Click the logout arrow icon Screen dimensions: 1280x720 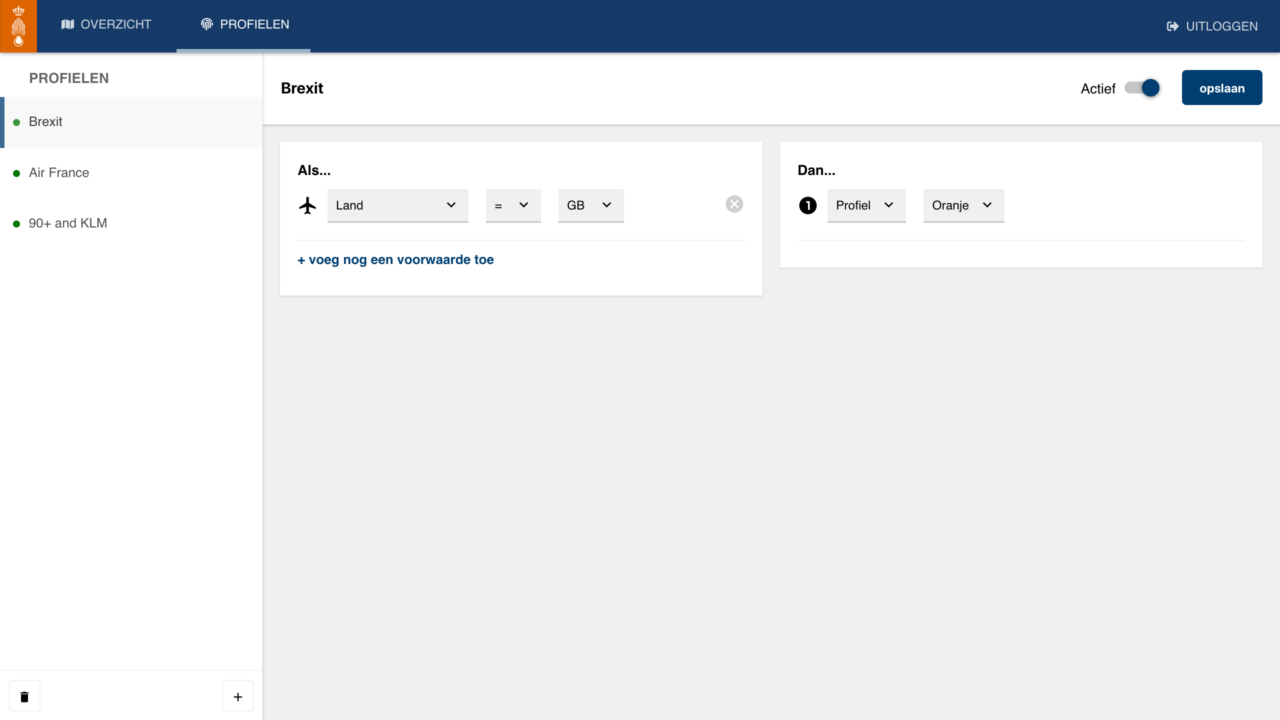1173,26
